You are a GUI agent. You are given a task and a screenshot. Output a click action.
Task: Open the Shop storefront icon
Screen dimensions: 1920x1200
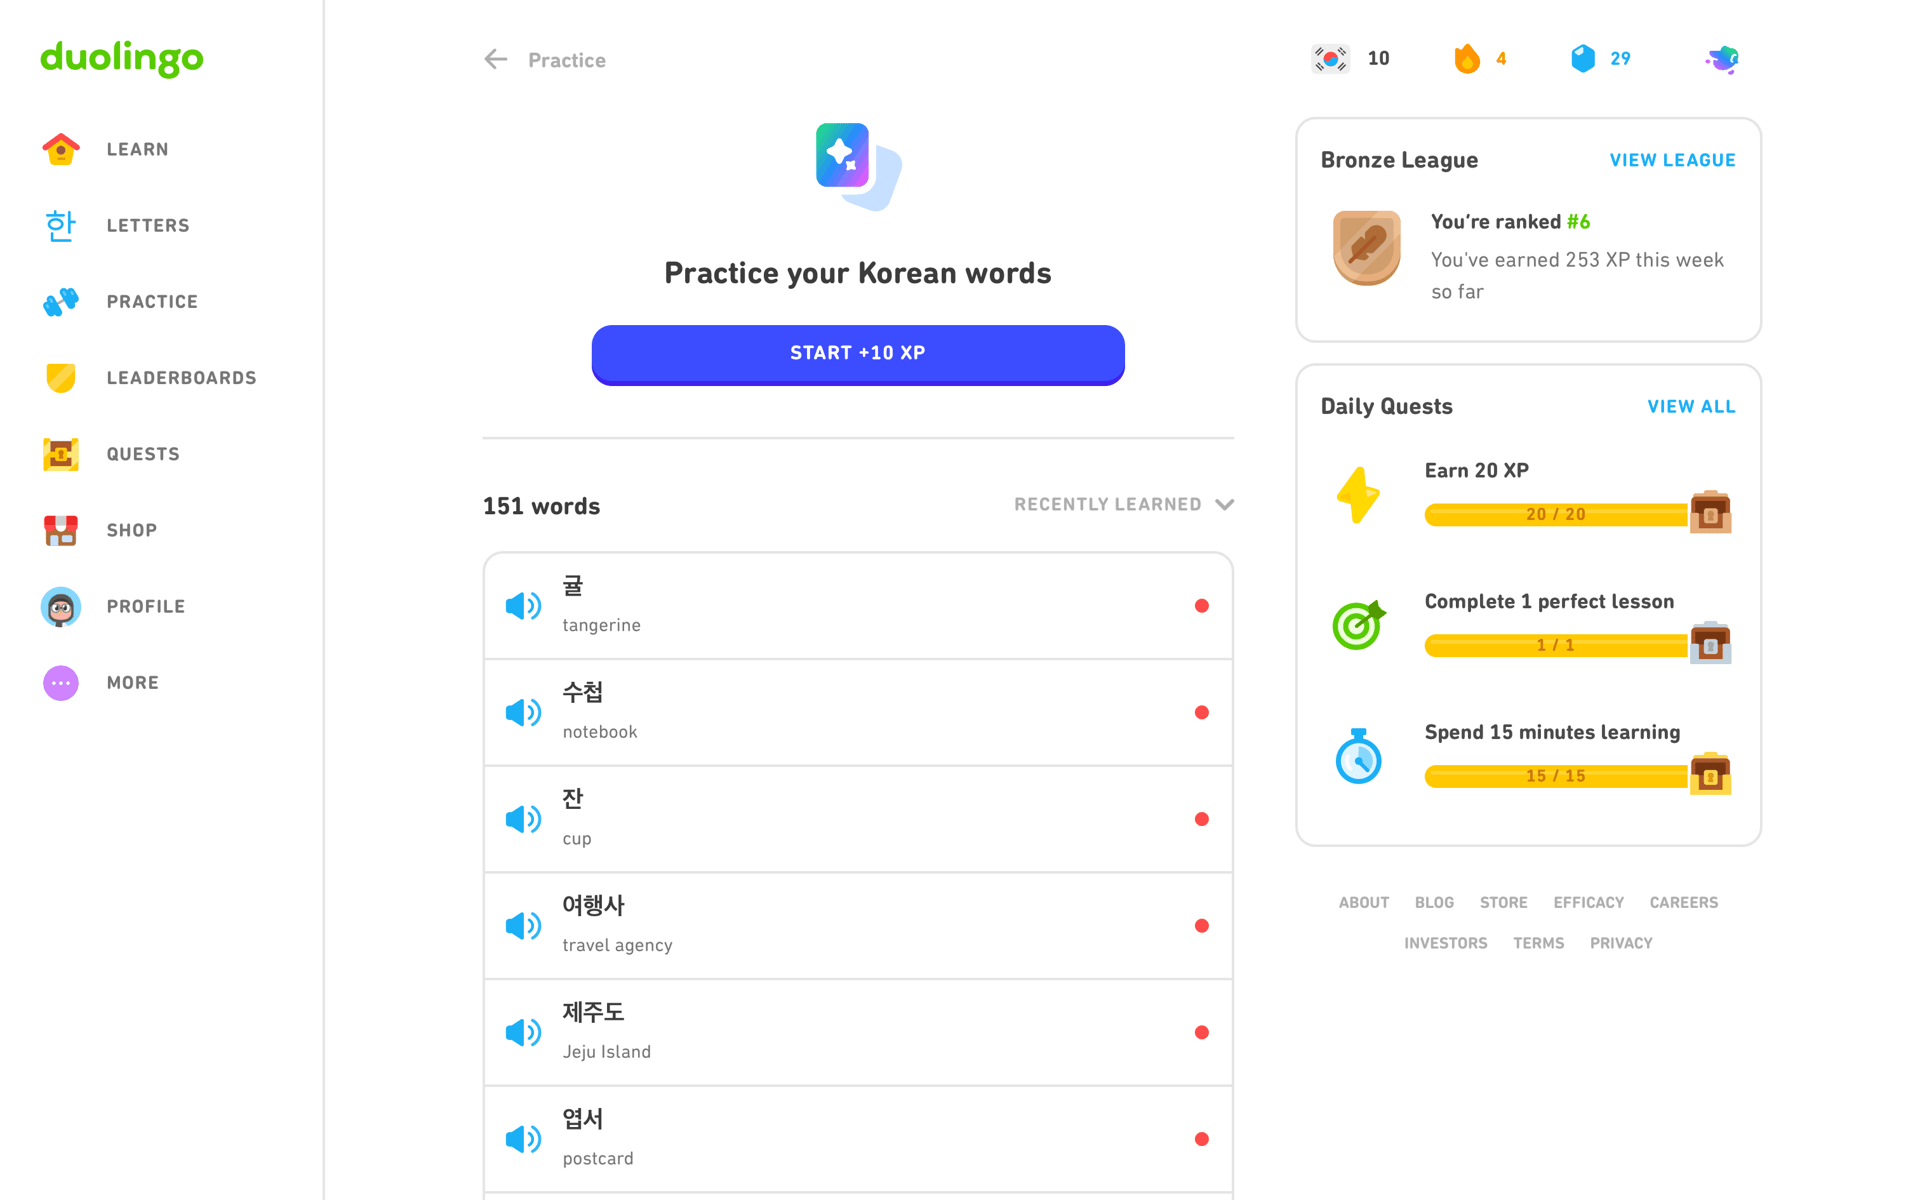tap(61, 530)
